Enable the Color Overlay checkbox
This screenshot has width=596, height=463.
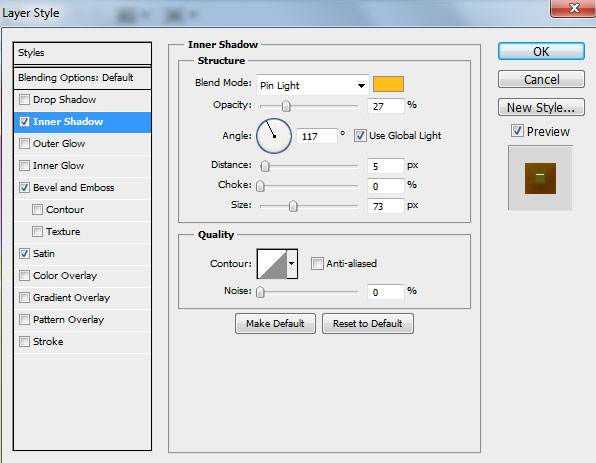[x=24, y=276]
